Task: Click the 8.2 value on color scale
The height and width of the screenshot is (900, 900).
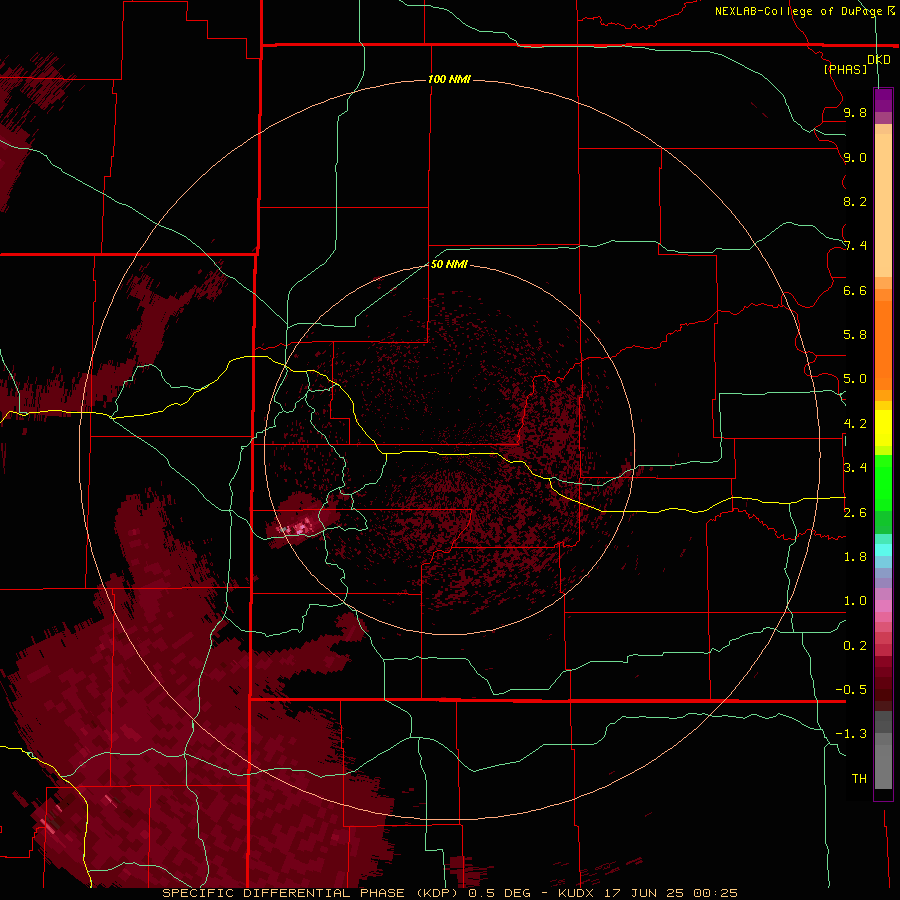Action: click(855, 201)
